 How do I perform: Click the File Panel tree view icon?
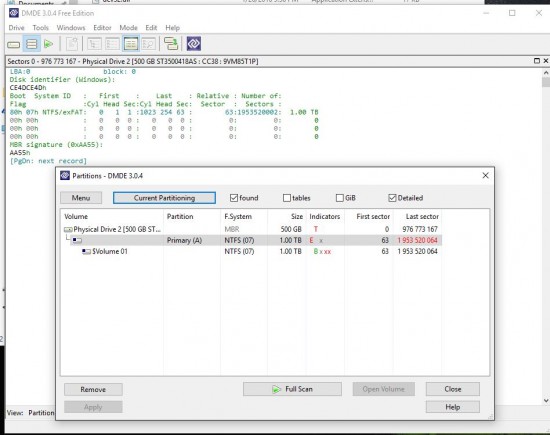(x=94, y=44)
